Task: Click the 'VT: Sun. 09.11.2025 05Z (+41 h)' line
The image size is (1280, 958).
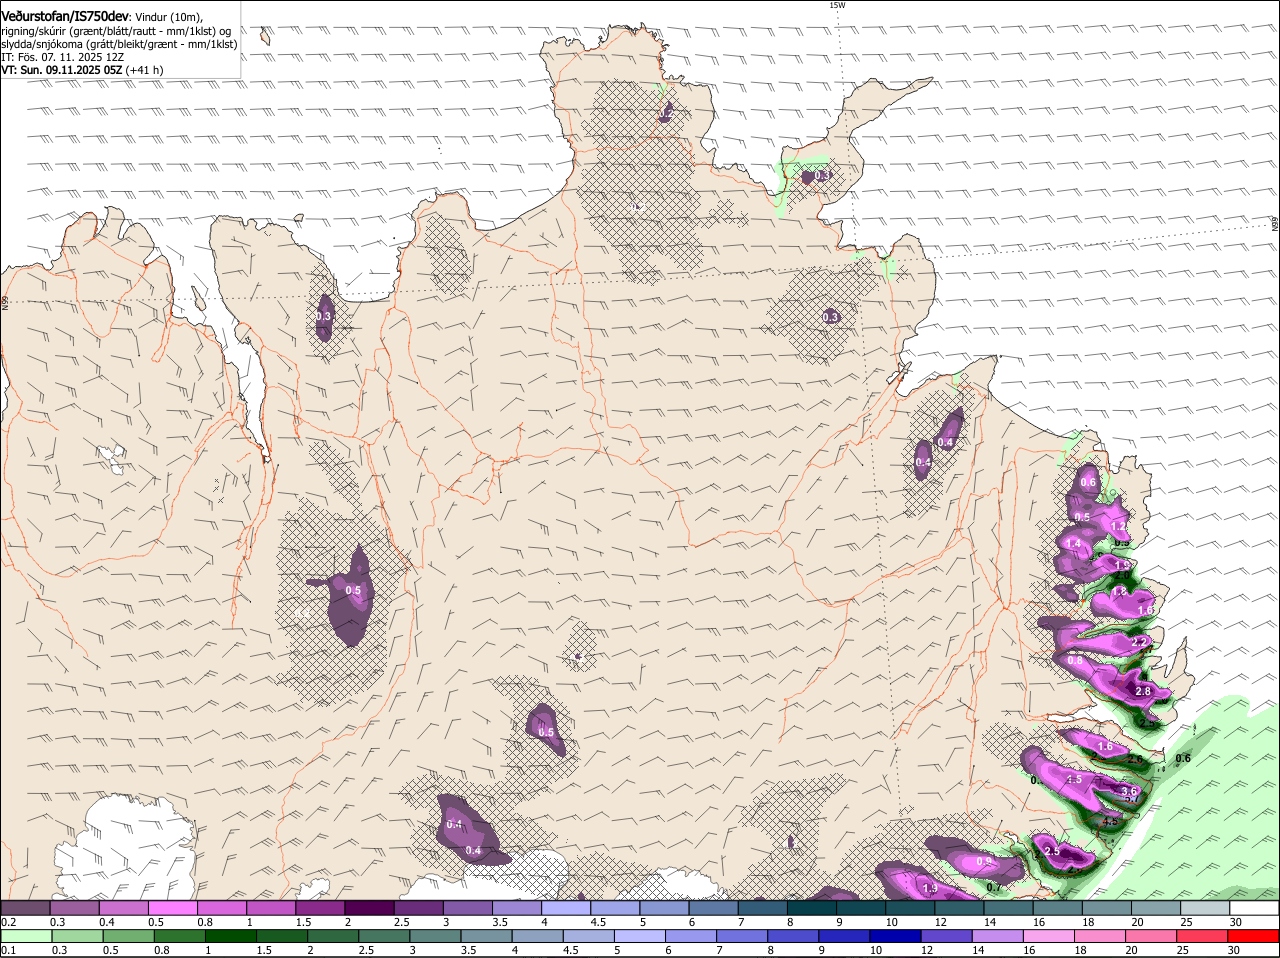Action: coord(82,70)
